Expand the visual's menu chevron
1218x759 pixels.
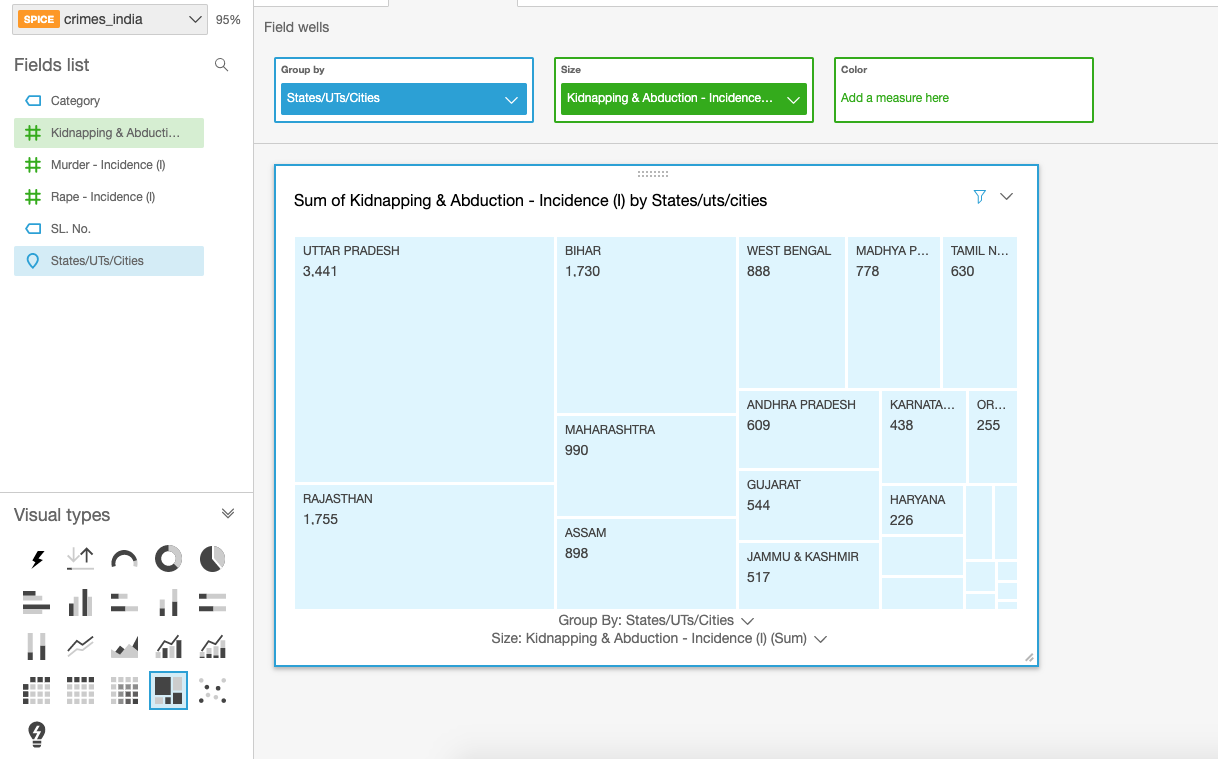coord(1007,197)
